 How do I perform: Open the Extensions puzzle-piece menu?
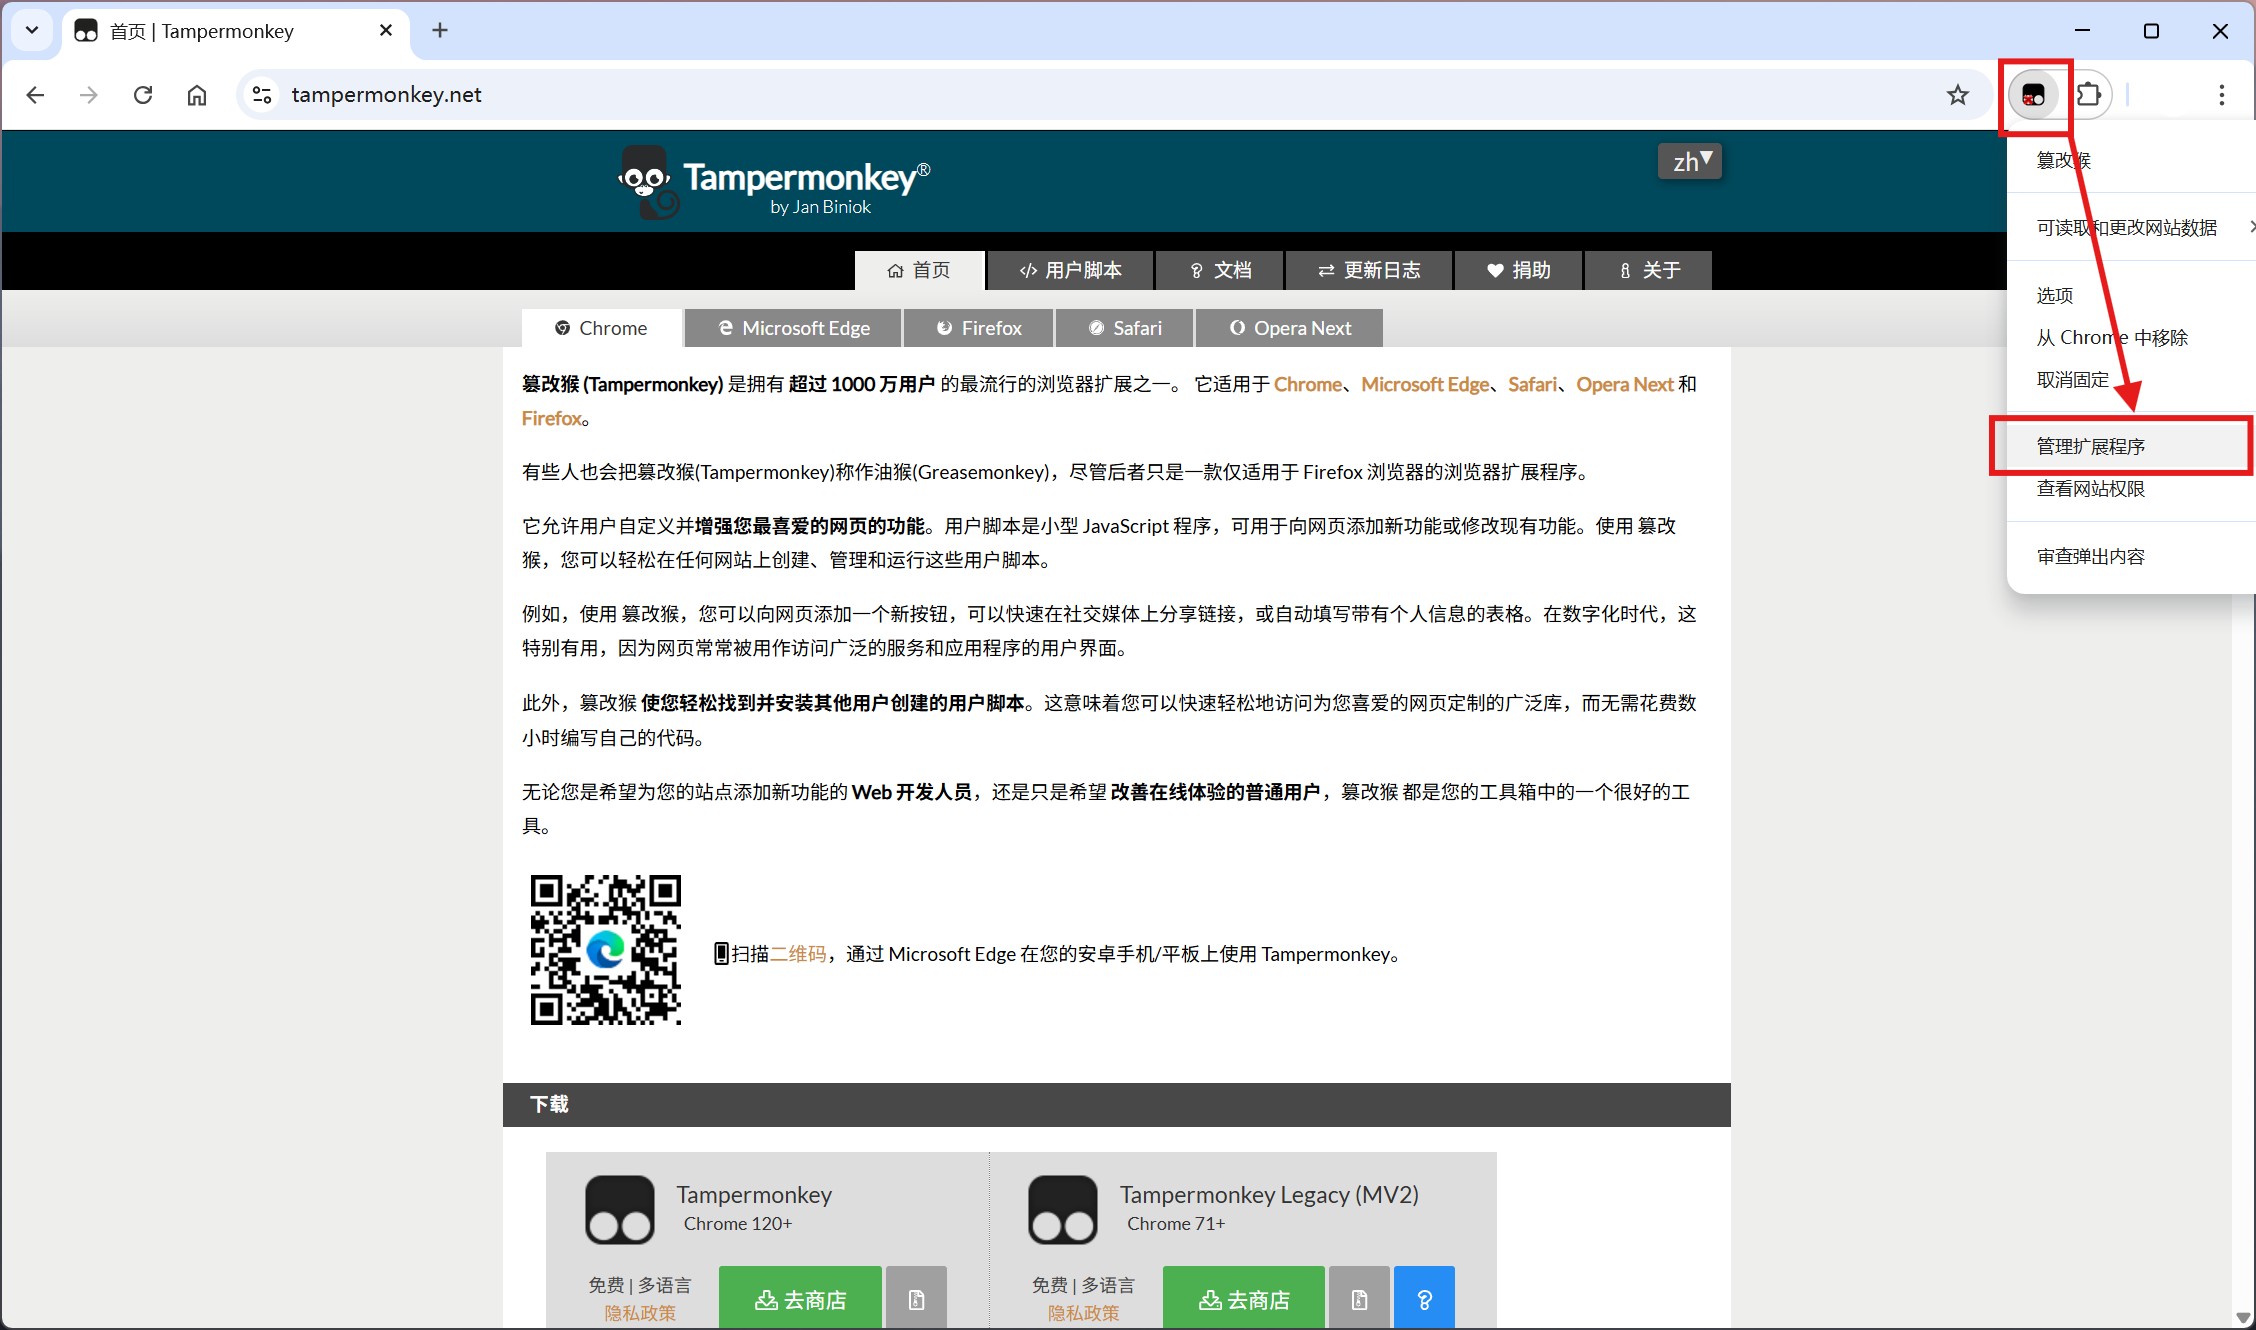[2088, 95]
